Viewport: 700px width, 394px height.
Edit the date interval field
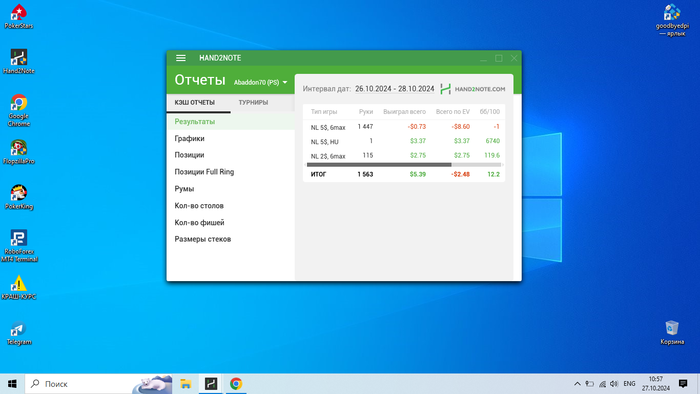pos(395,89)
